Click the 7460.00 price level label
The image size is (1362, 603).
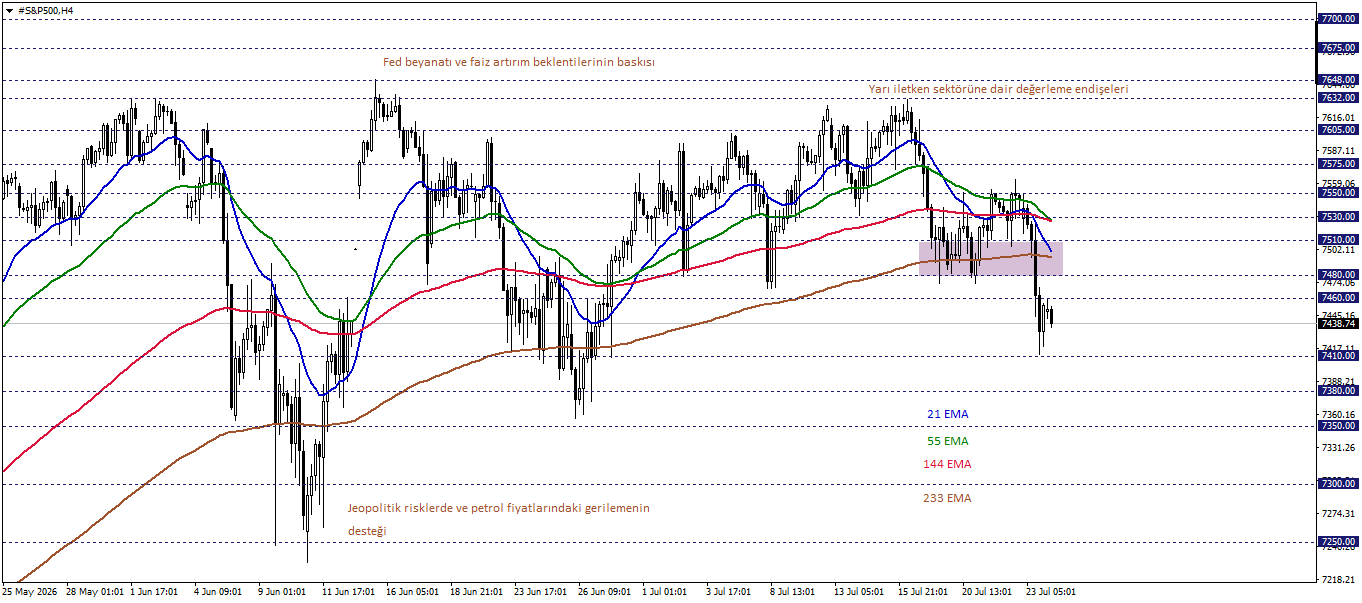[1338, 298]
